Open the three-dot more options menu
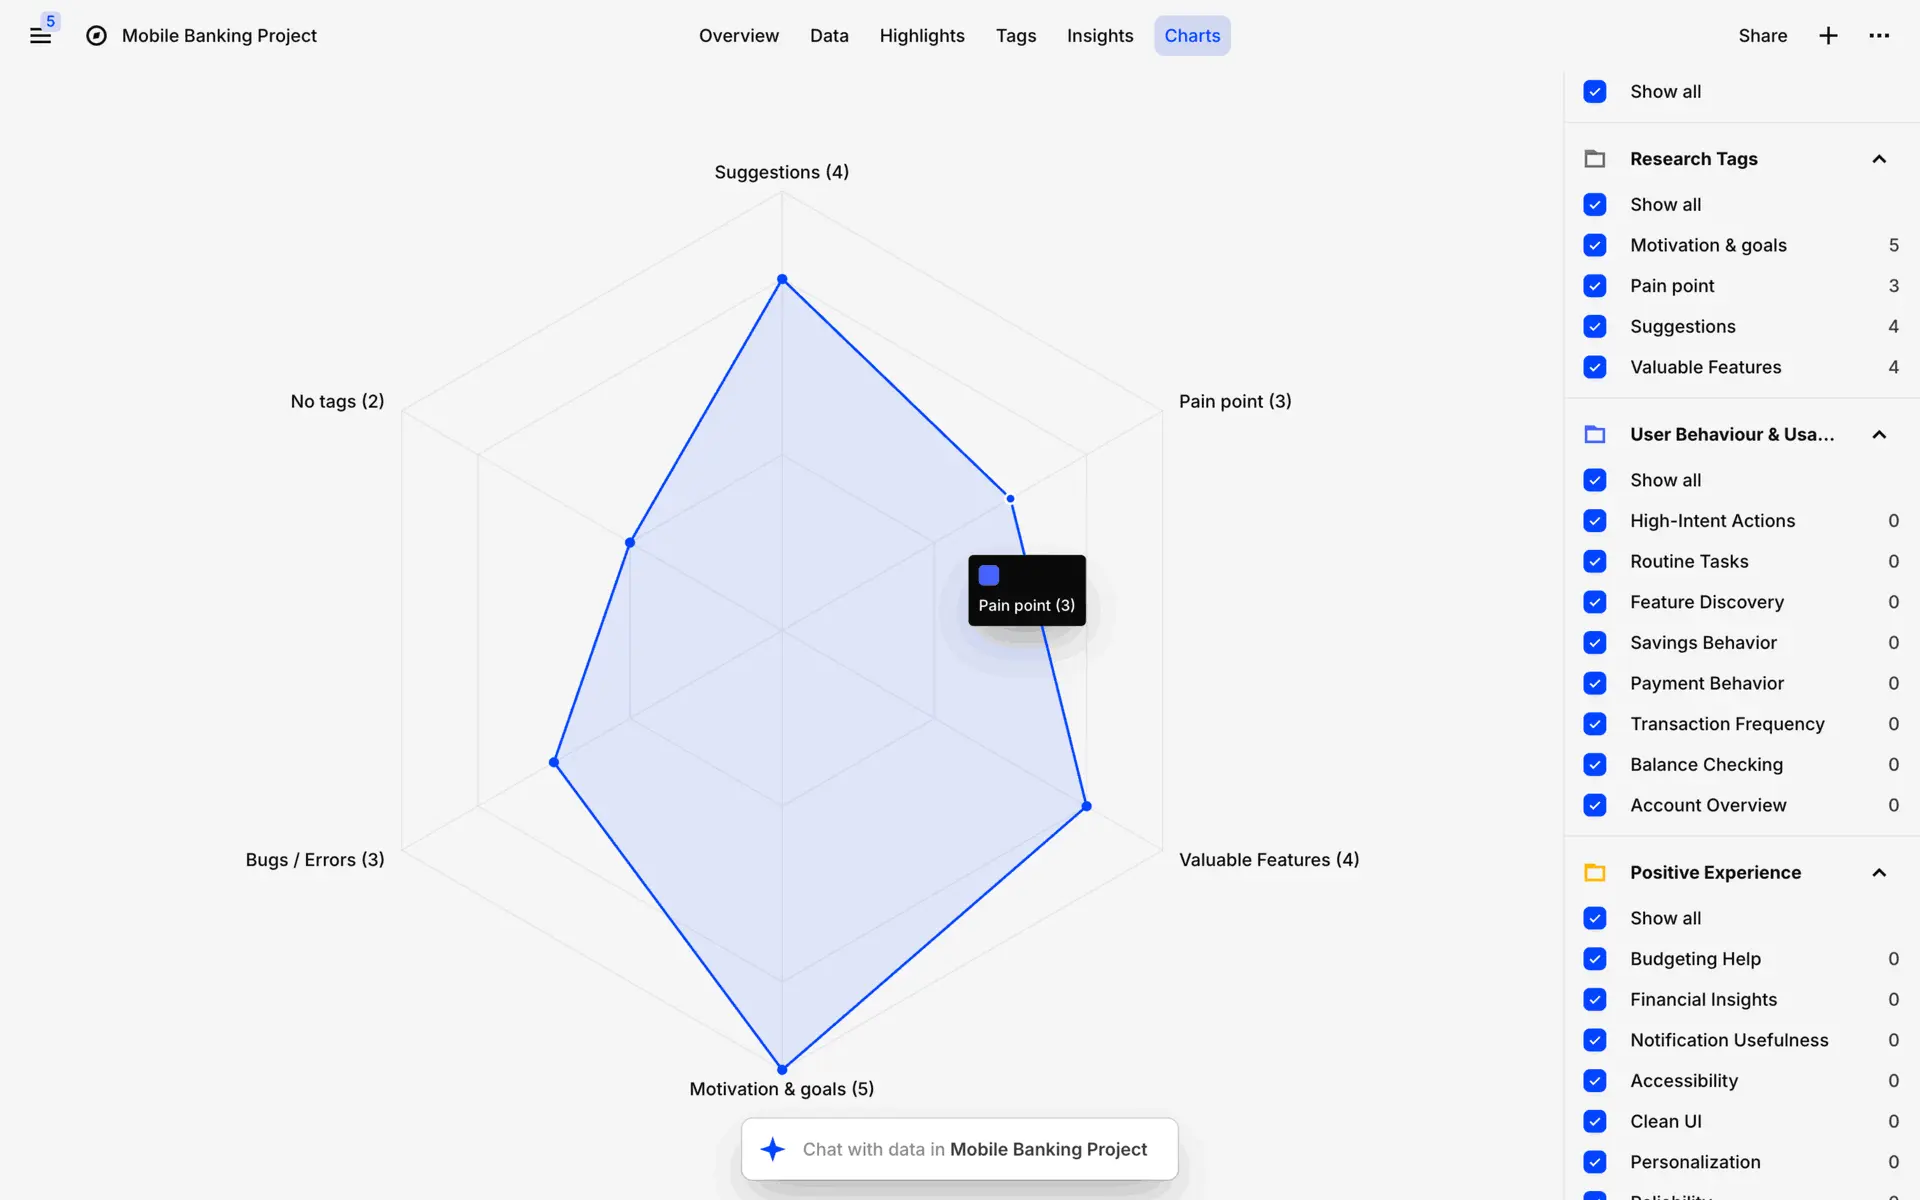The height and width of the screenshot is (1200, 1920). pos(1879,36)
